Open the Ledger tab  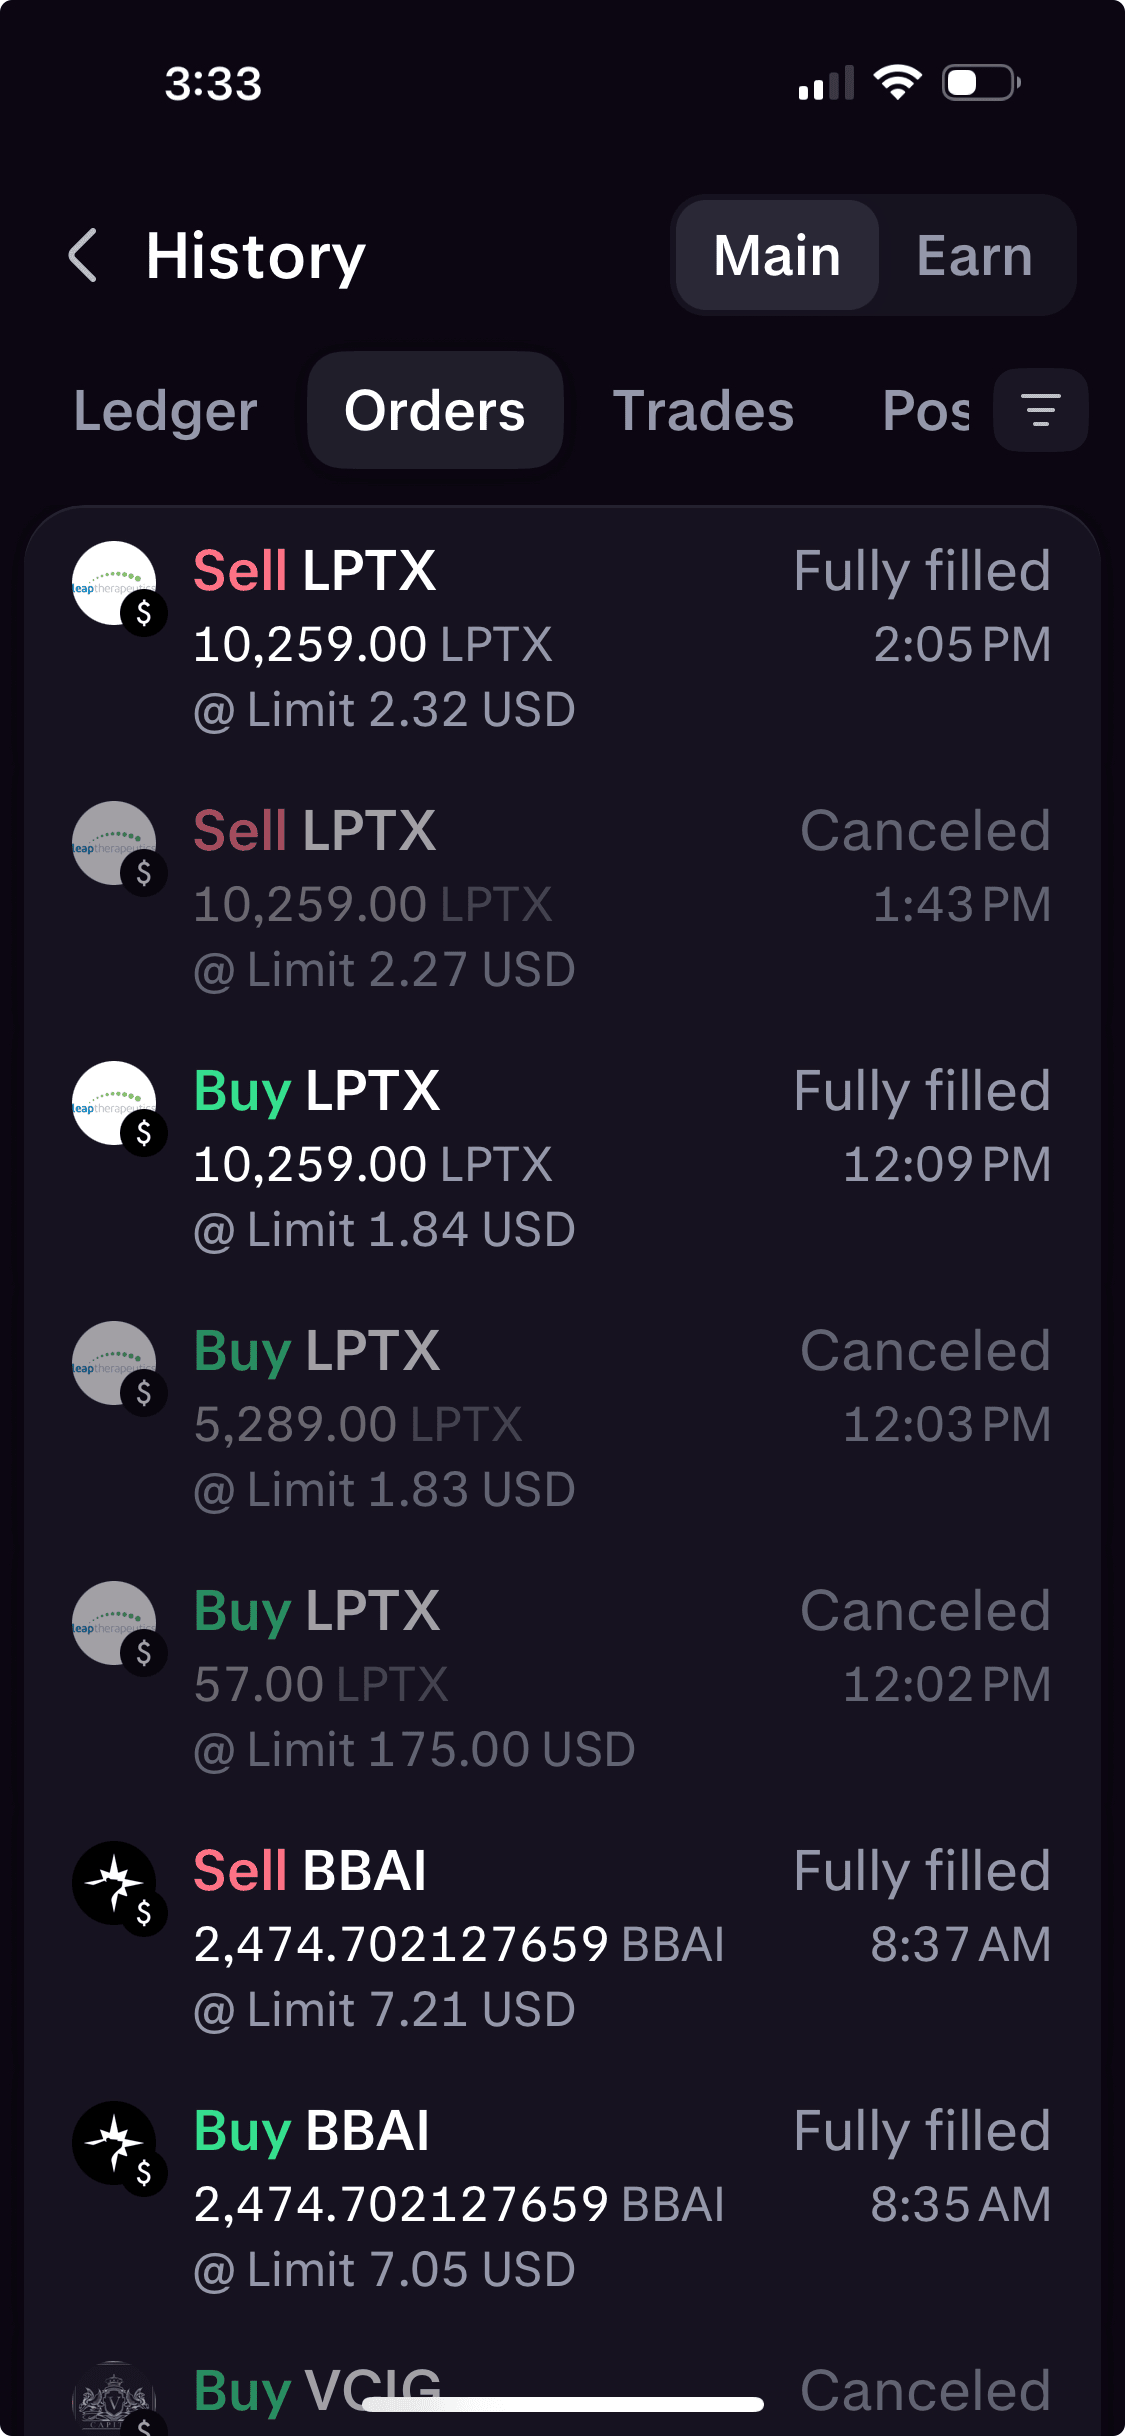tap(166, 411)
